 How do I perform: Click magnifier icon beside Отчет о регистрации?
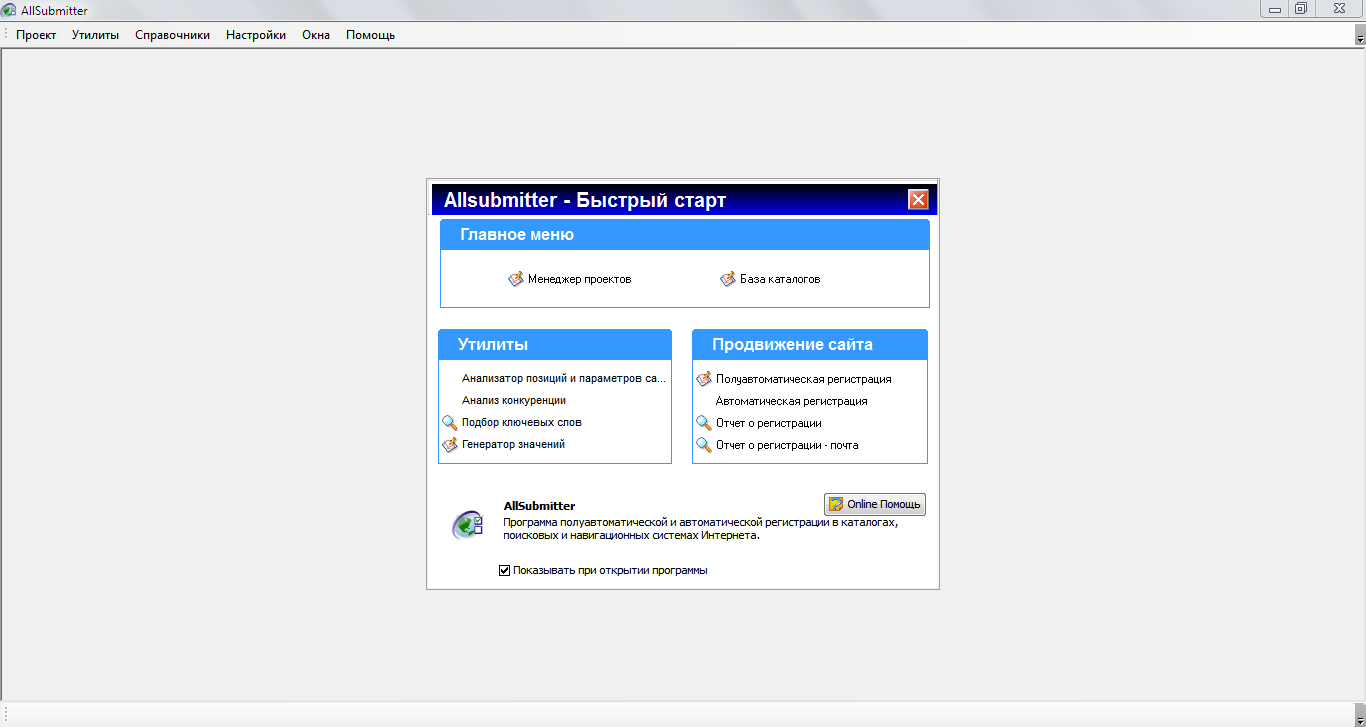click(704, 423)
